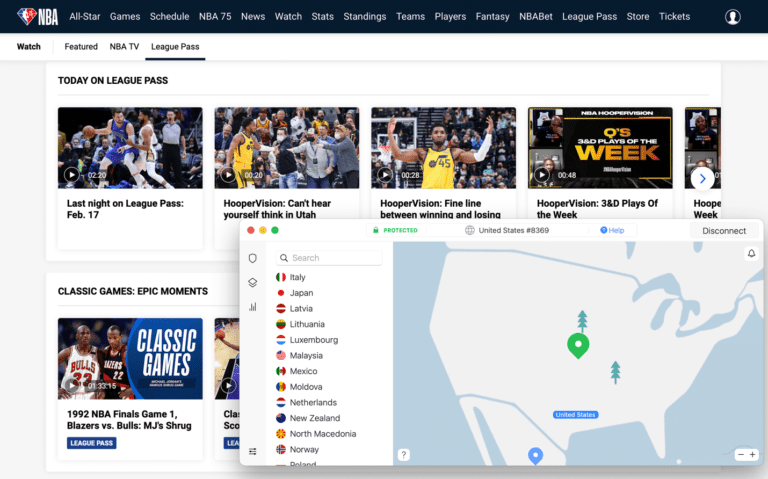The width and height of the screenshot is (768, 479).
Task: Select the League Pass sub-tab
Action: coord(175,47)
